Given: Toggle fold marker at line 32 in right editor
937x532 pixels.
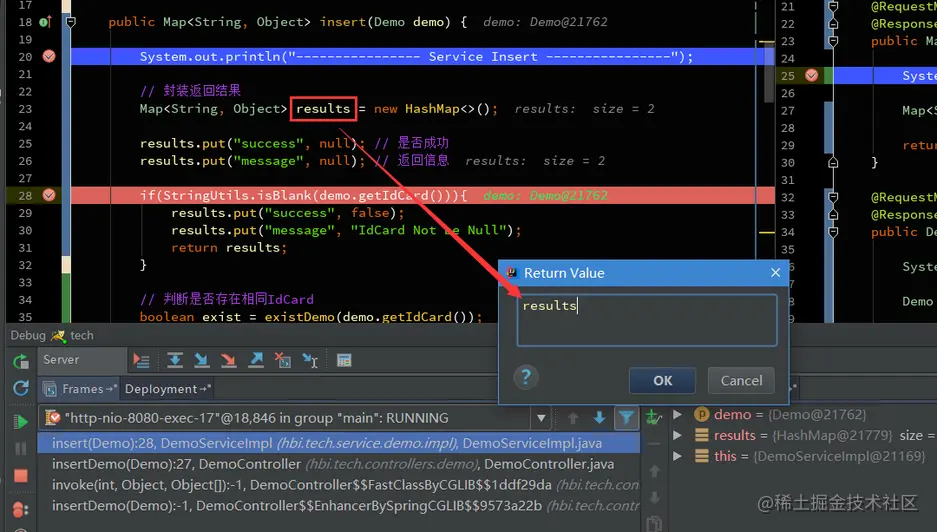Looking at the screenshot, I should [833, 197].
